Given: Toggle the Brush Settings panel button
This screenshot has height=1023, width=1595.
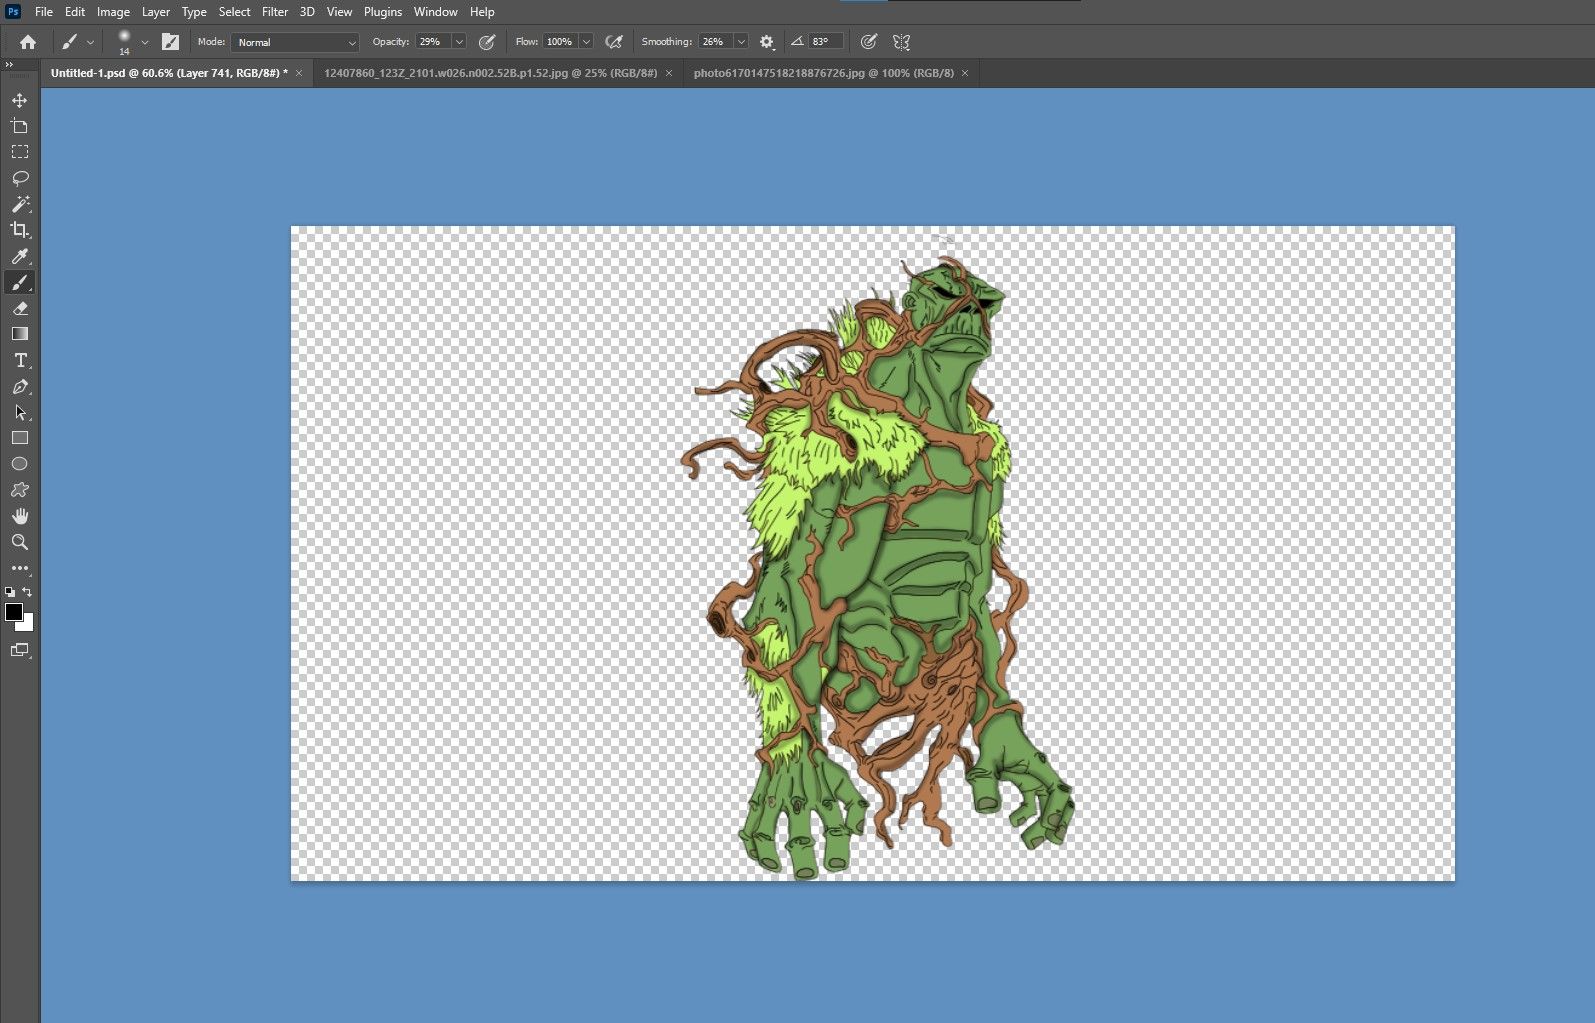Looking at the screenshot, I should tap(171, 42).
